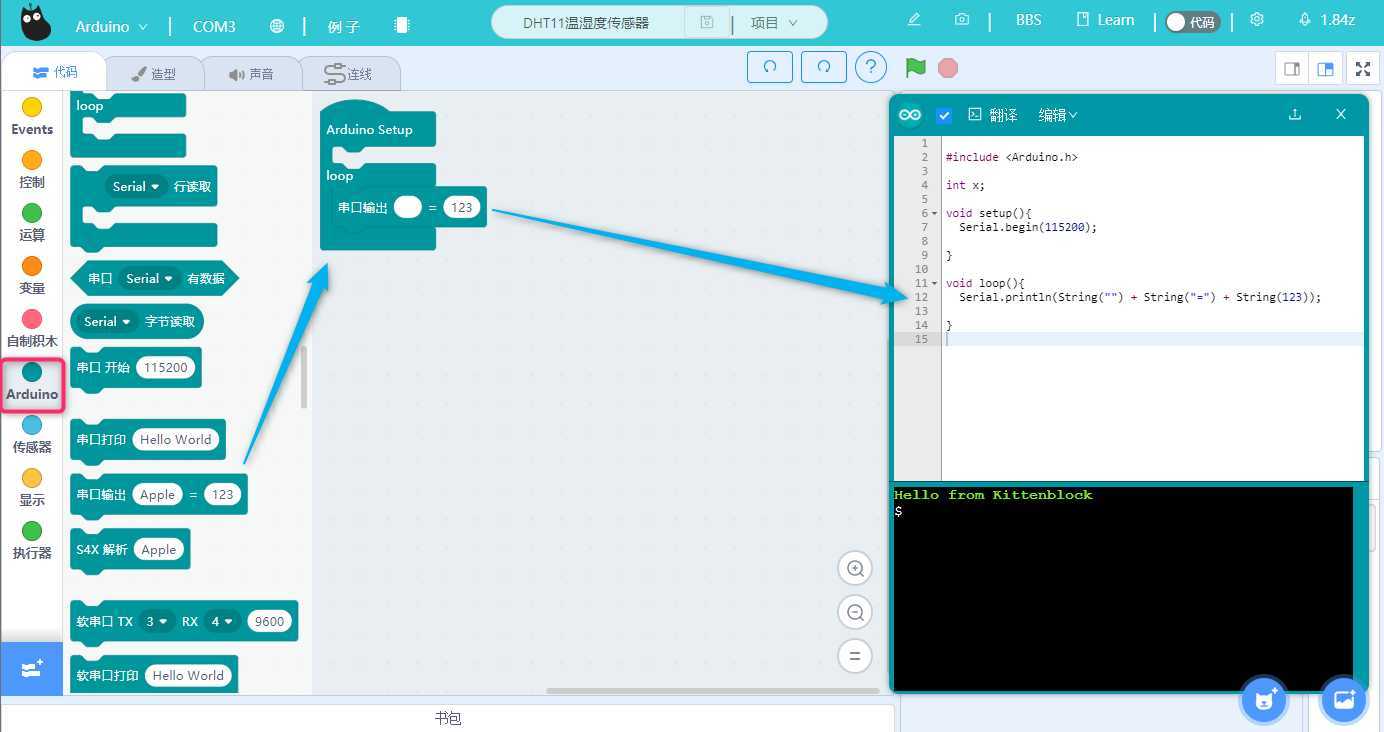Click the Arduino infinity logo in code panel
1384x732 pixels.
tap(910, 115)
